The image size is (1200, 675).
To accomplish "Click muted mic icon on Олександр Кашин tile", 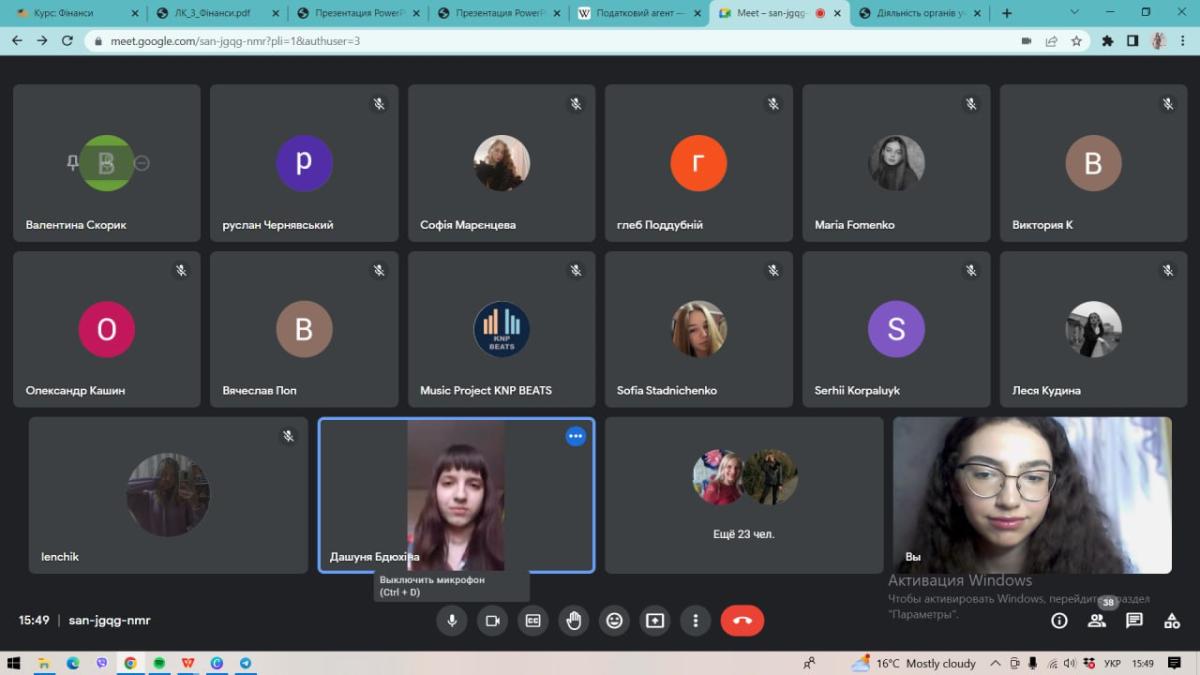I will [181, 270].
